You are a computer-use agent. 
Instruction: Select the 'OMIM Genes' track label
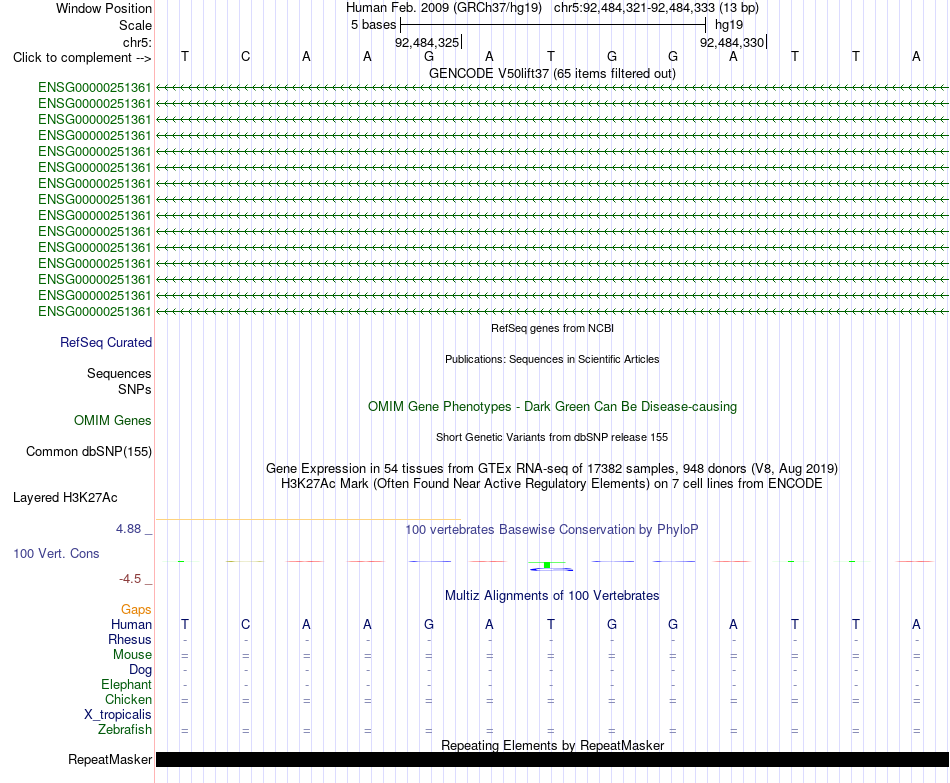(x=113, y=421)
